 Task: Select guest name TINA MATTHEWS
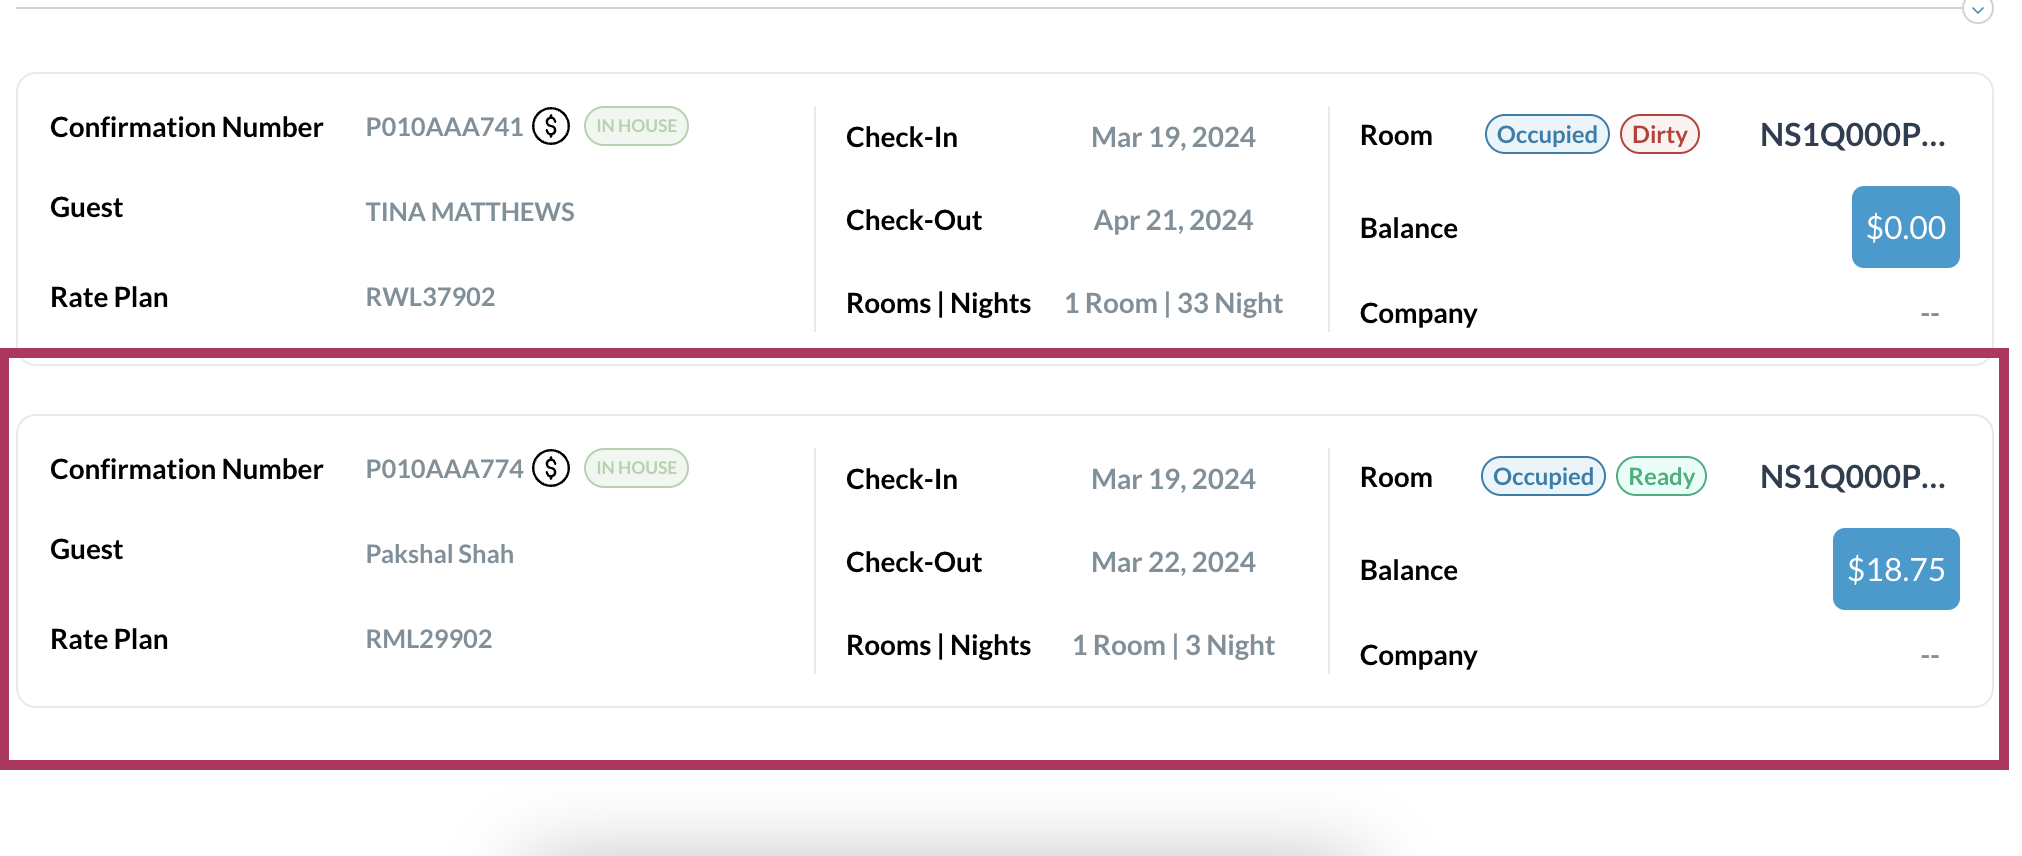tap(470, 212)
